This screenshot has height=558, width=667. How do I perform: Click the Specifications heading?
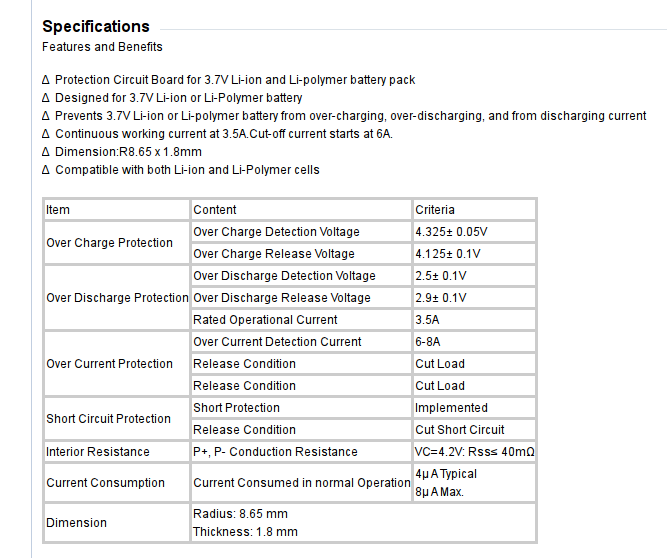click(x=96, y=27)
